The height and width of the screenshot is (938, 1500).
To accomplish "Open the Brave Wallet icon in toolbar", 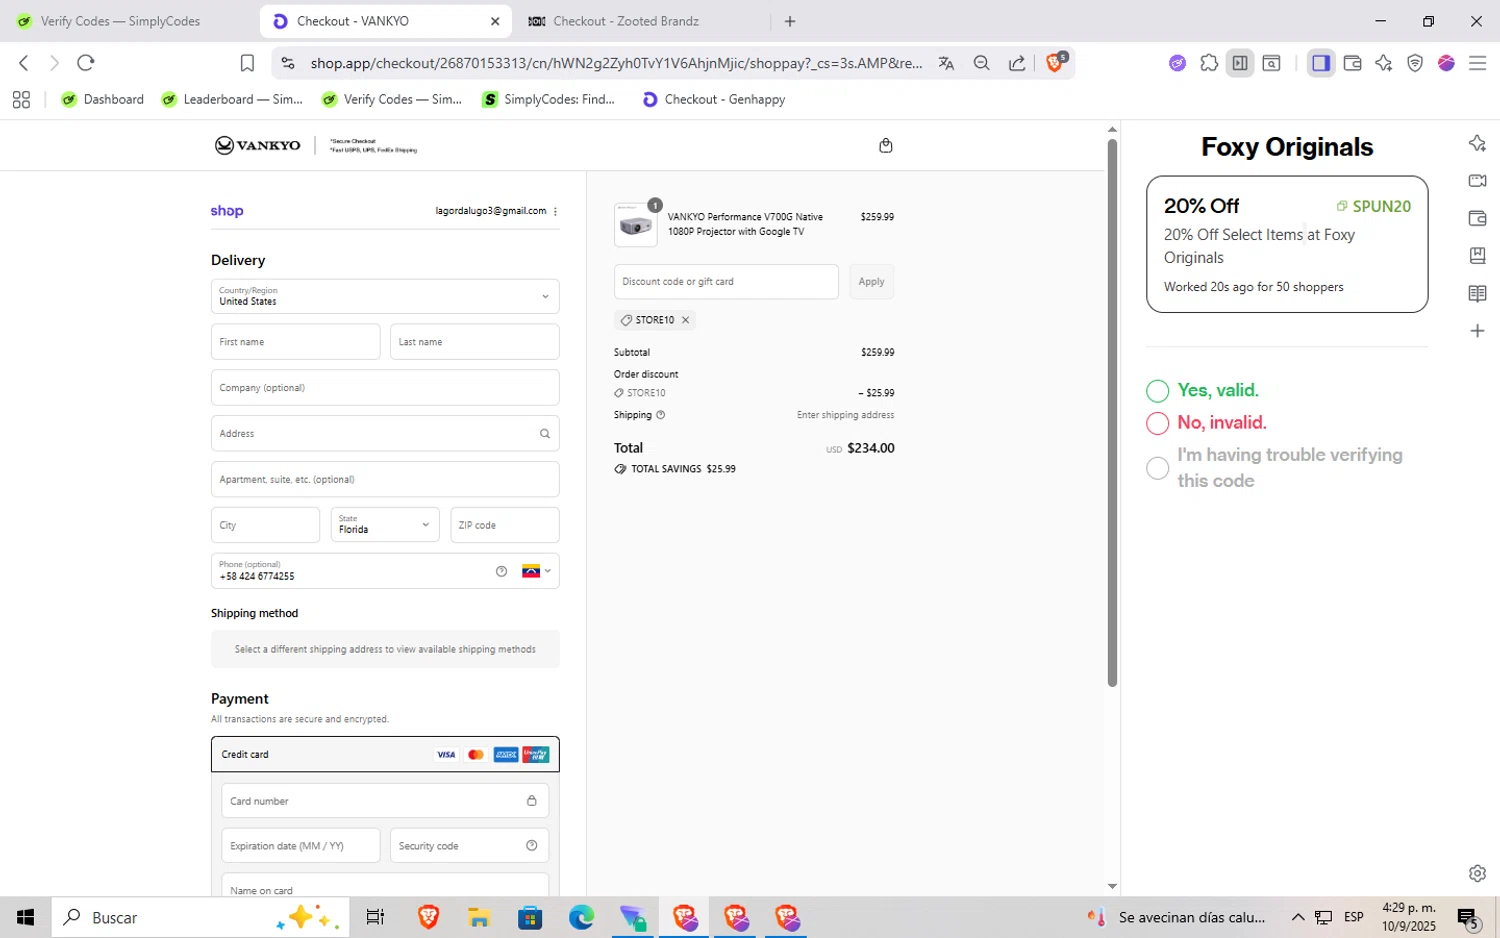I will [1352, 63].
